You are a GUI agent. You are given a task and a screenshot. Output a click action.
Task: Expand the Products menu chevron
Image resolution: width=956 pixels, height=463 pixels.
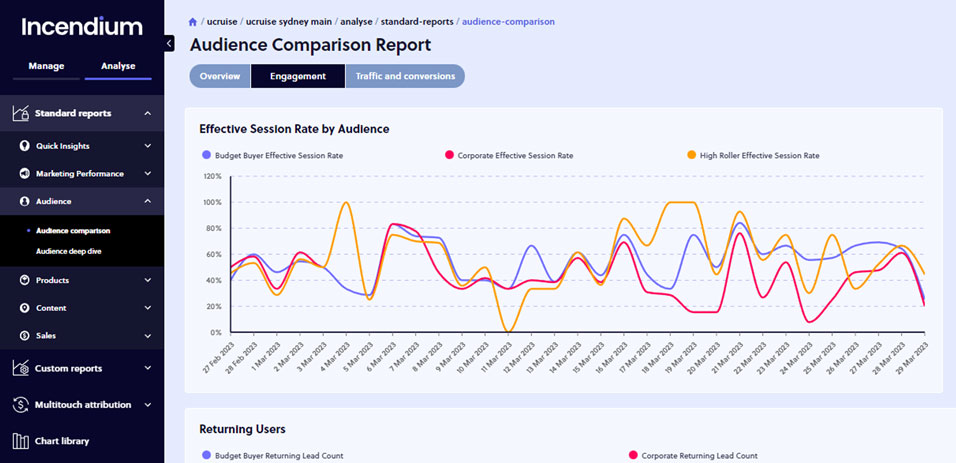pos(147,281)
